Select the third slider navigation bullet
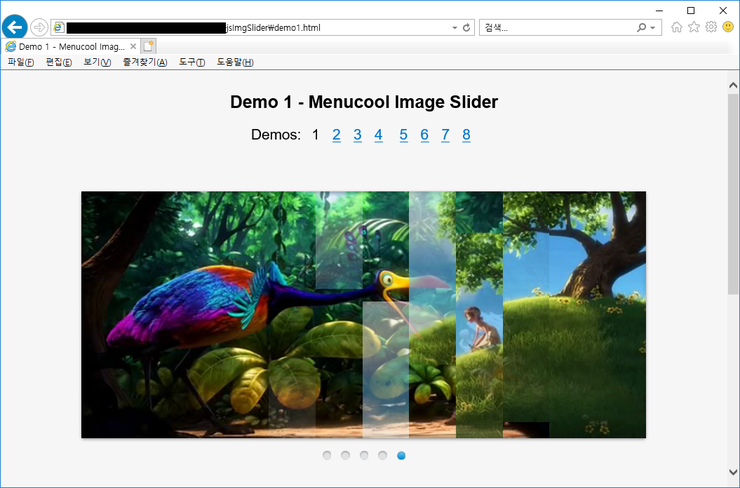This screenshot has height=488, width=740. click(x=364, y=456)
